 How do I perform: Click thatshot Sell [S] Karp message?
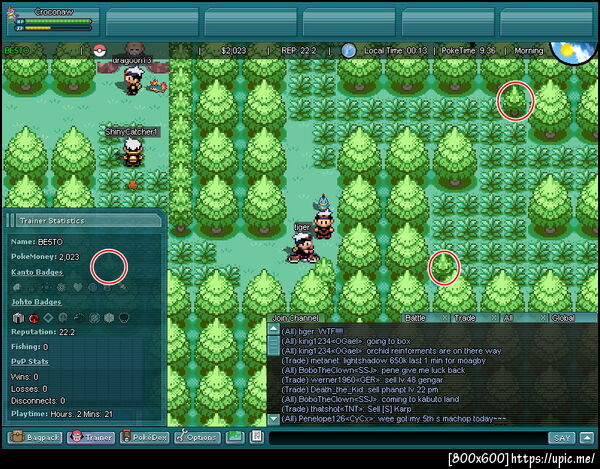(346, 409)
